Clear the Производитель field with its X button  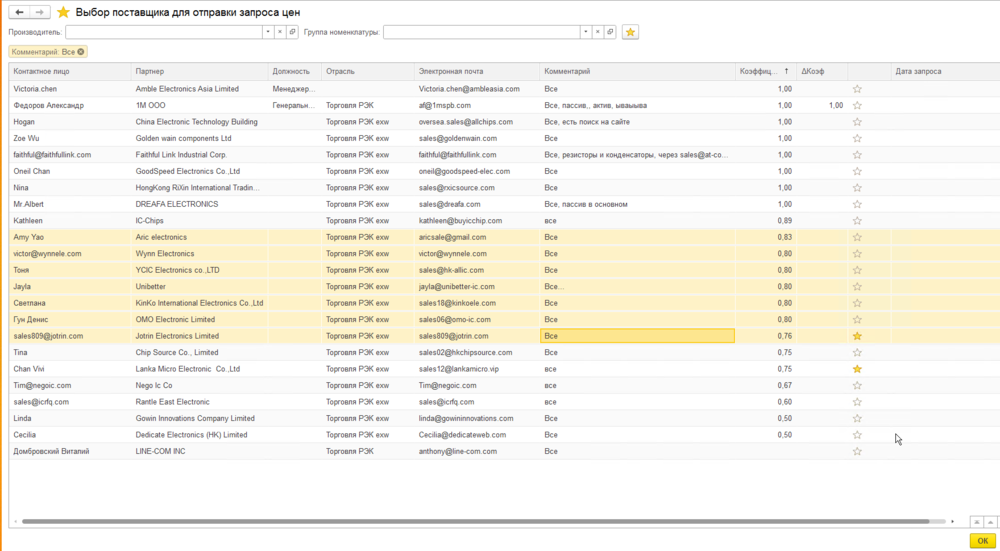(x=280, y=32)
